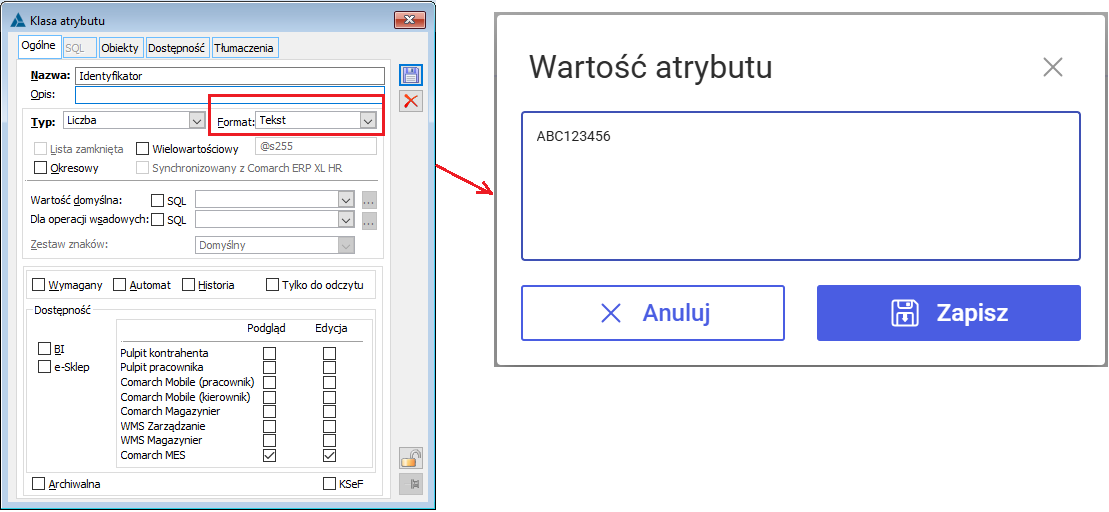This screenshot has height=512, width=1109.
Task: Close the Wartość atrybutu dialog with X
Action: coord(1053,67)
